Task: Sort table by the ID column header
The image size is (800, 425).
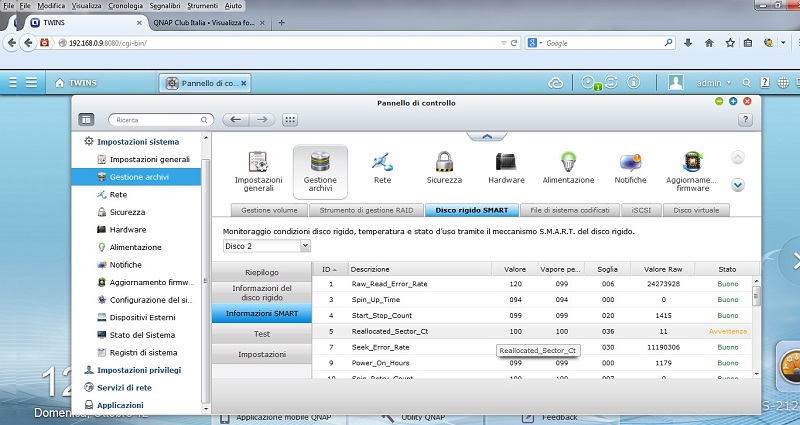Action: pyautogui.click(x=327, y=269)
